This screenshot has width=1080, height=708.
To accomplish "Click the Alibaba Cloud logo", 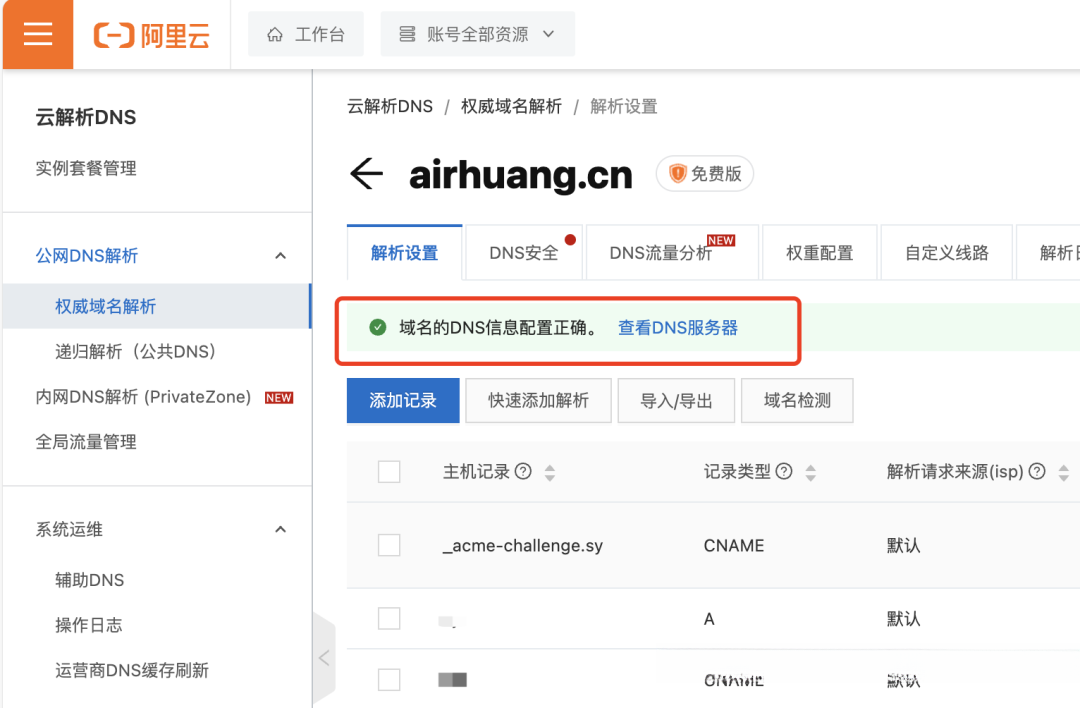I will pos(152,35).
